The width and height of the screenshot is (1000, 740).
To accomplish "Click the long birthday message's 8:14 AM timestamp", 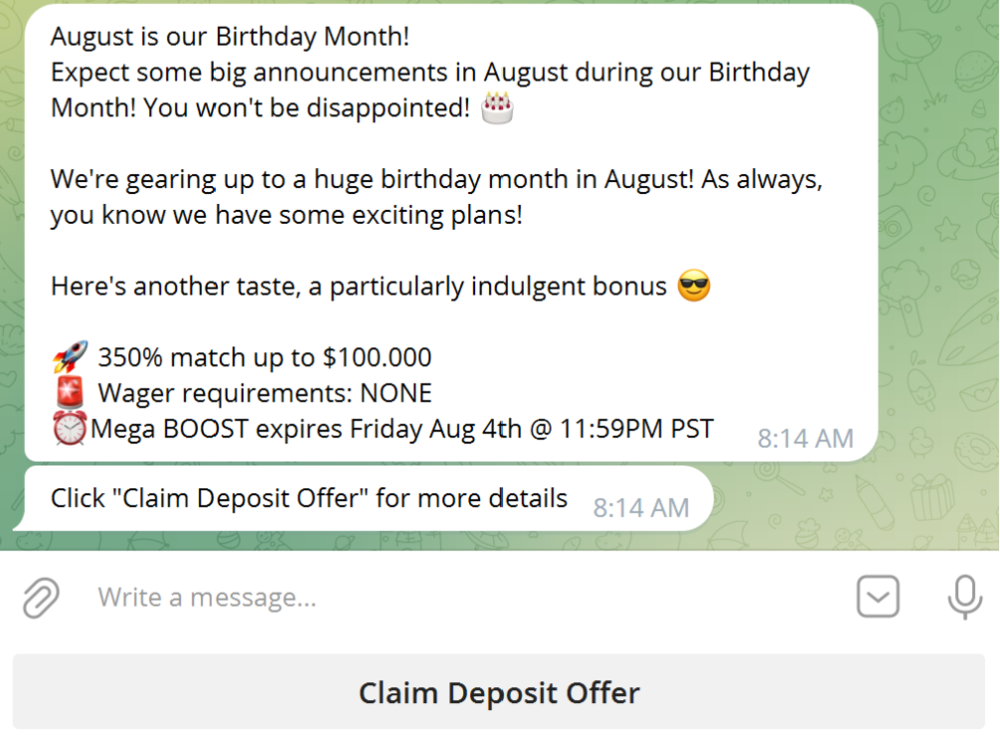I will (x=805, y=438).
